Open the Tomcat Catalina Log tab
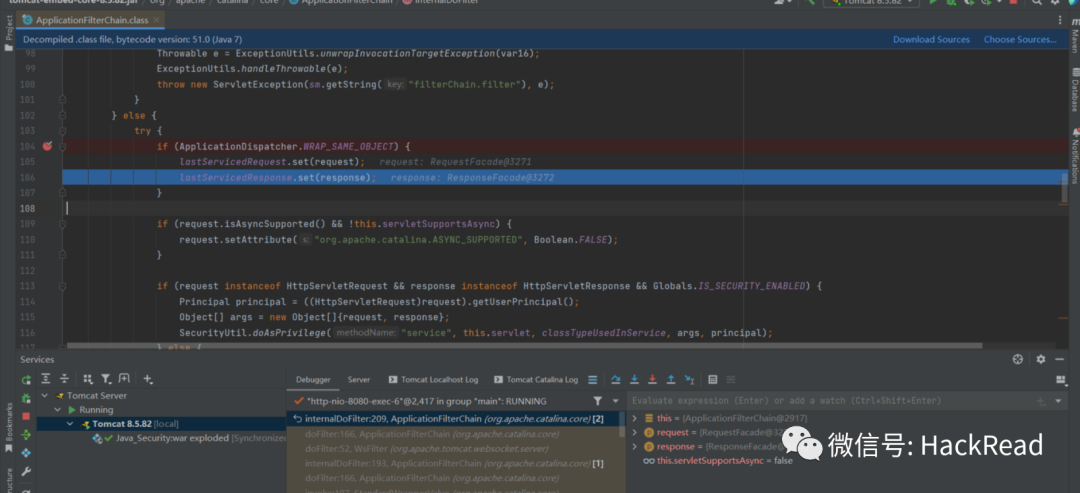The width and height of the screenshot is (1080, 493). 537,379
